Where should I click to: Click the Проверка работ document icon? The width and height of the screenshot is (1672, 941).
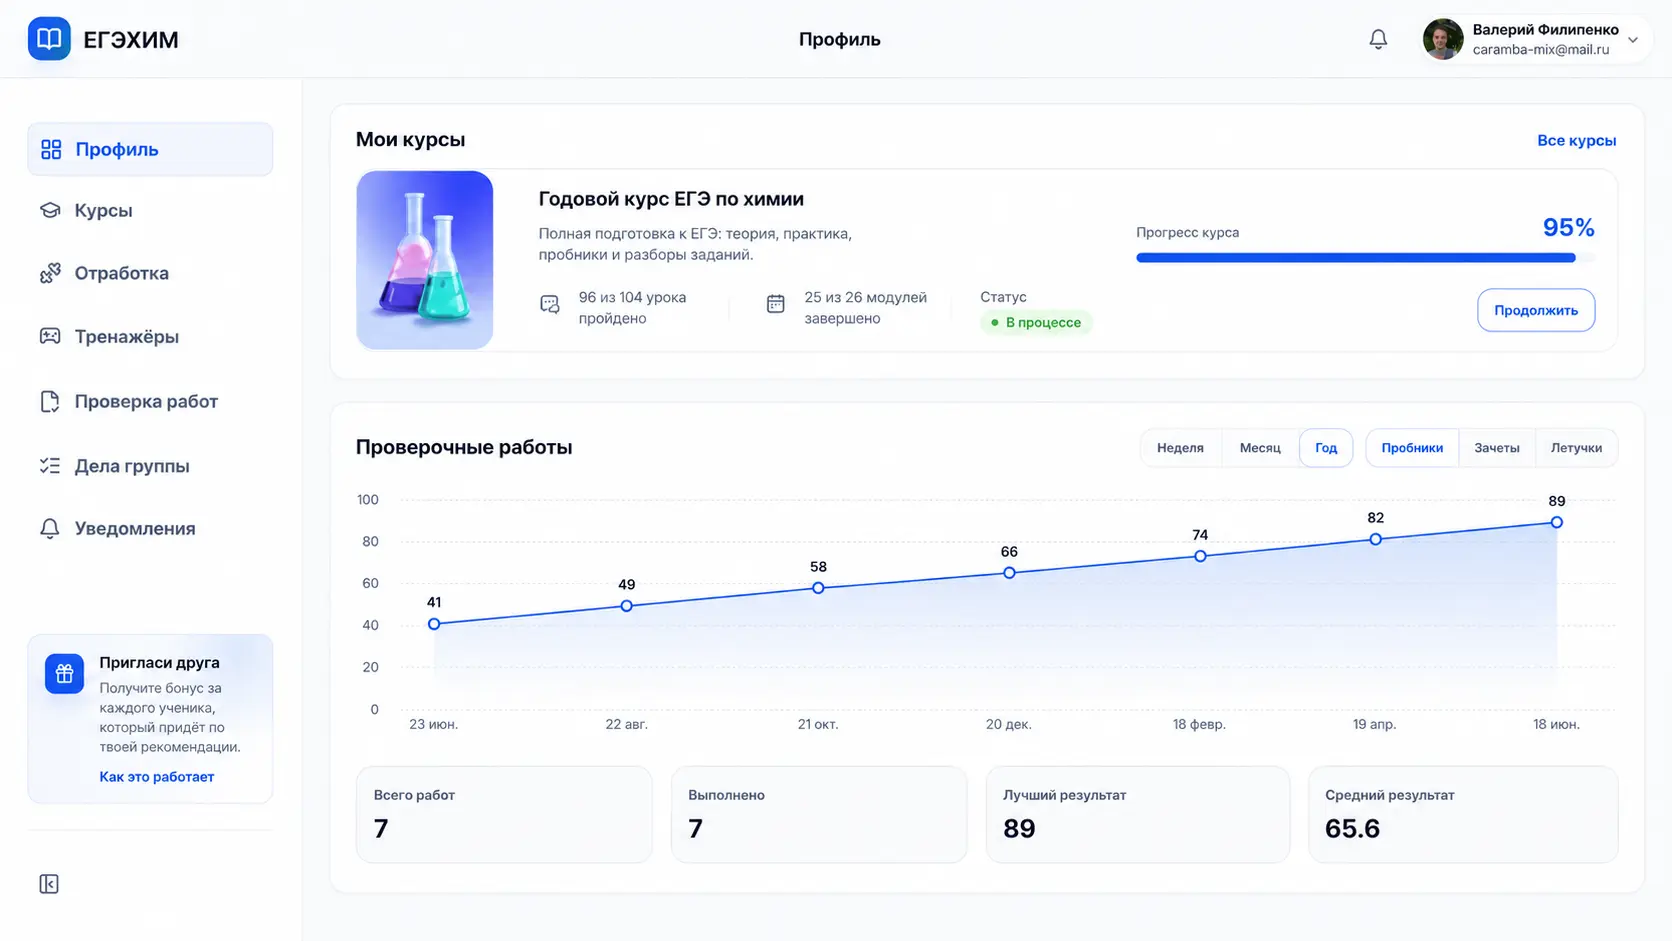(x=50, y=401)
